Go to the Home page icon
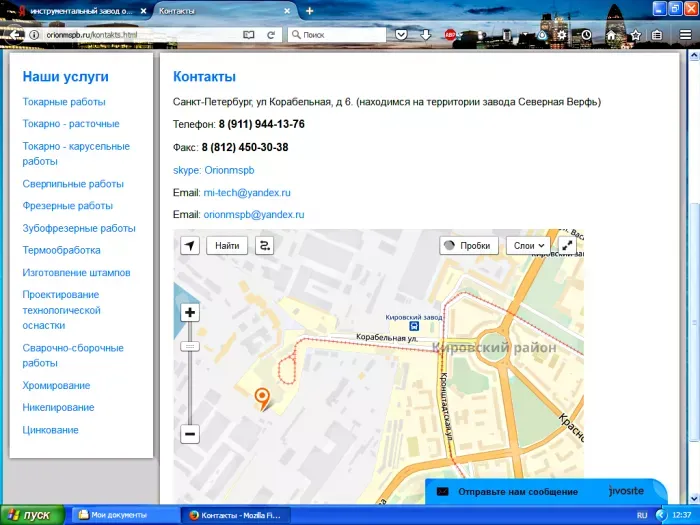Viewport: 700px width, 525px height. click(x=611, y=35)
